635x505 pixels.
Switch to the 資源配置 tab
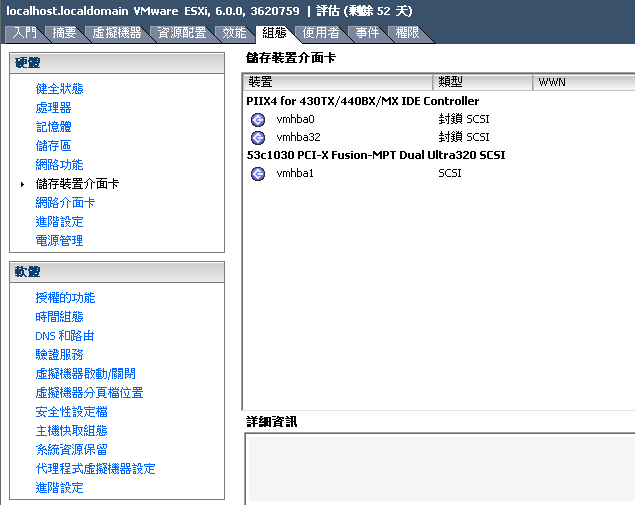pyautogui.click(x=182, y=33)
